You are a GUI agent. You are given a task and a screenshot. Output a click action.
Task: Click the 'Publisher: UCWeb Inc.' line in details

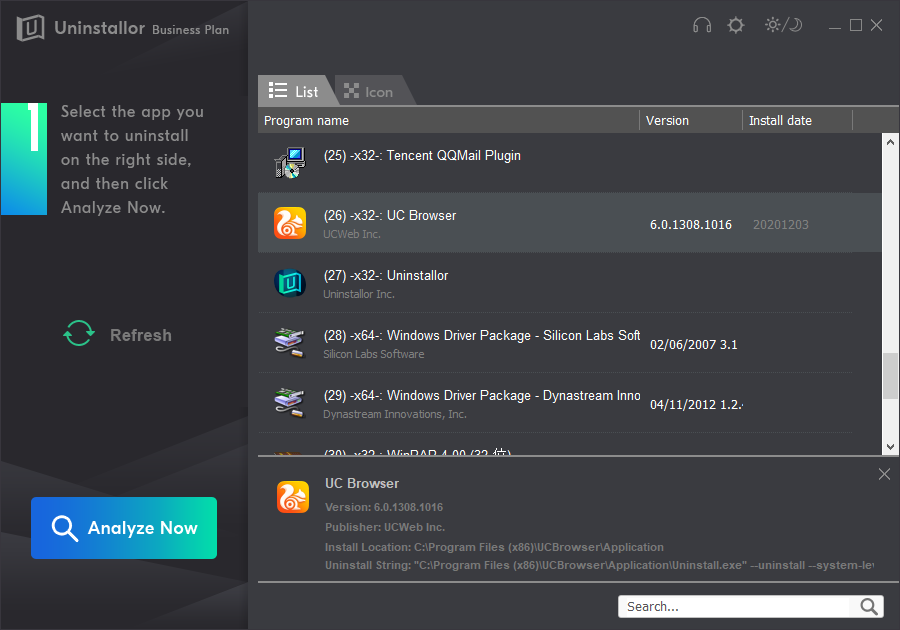pos(385,527)
